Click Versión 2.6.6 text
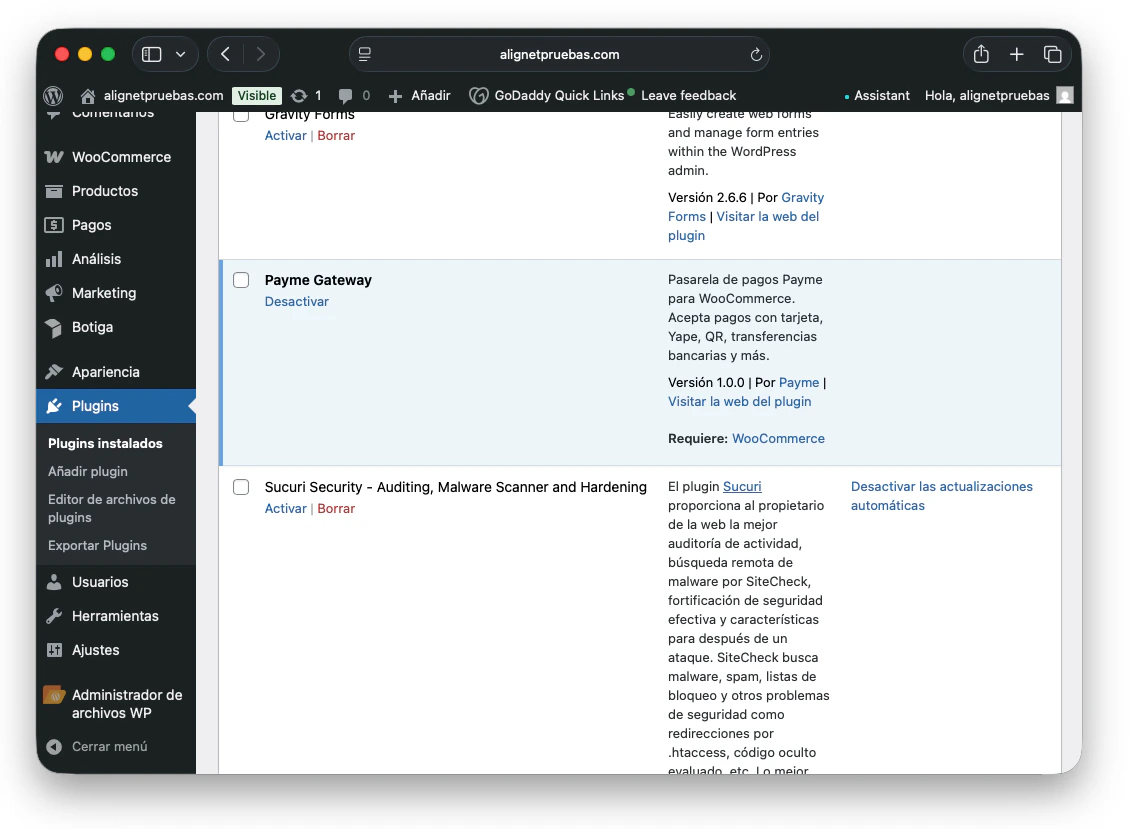1130x829 pixels. coord(707,198)
